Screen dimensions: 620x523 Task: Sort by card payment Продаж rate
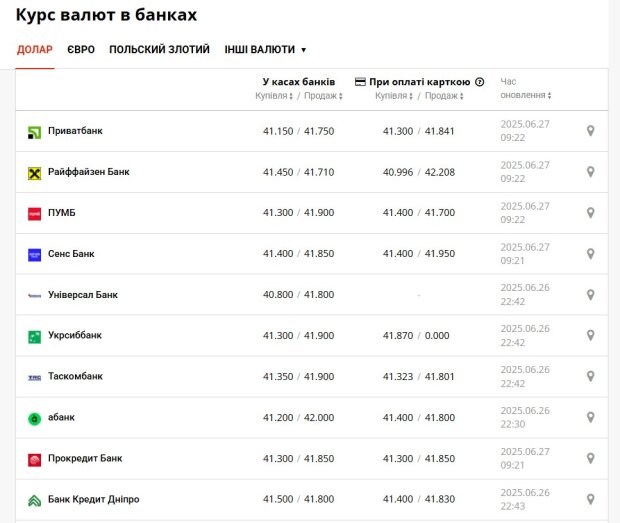point(444,96)
